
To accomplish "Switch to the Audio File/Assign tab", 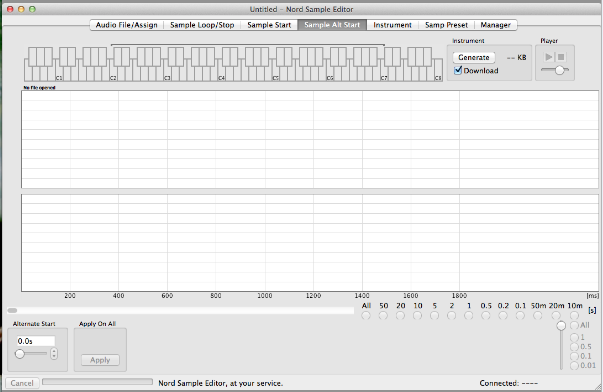I will (127, 25).
